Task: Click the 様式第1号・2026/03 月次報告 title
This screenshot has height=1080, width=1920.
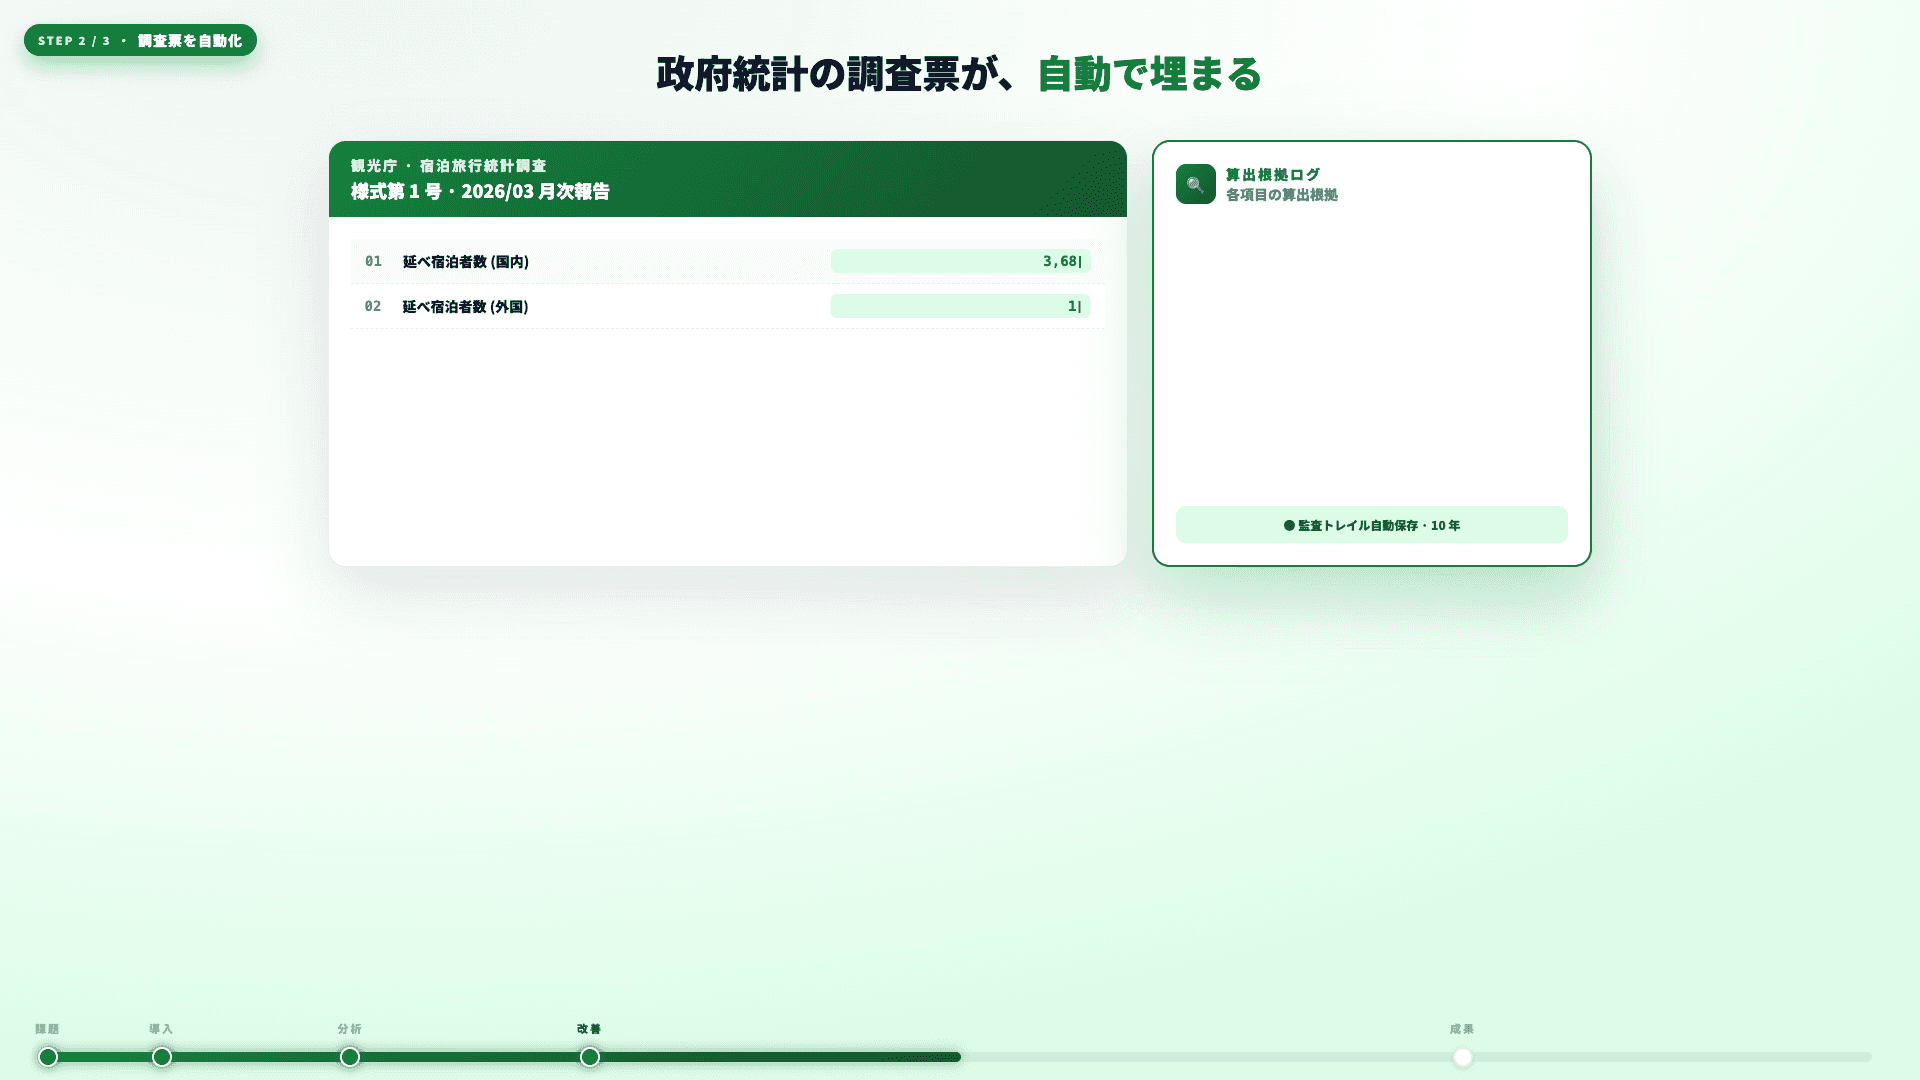Action: [480, 191]
